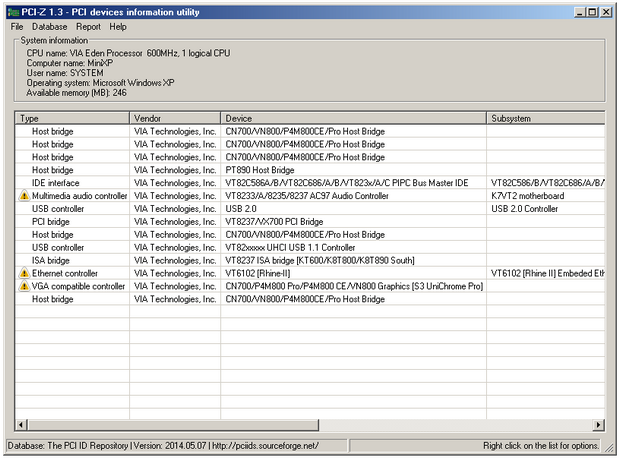Click the horizontal scrollbar left arrow
Image resolution: width=620 pixels, height=458 pixels.
(21, 425)
